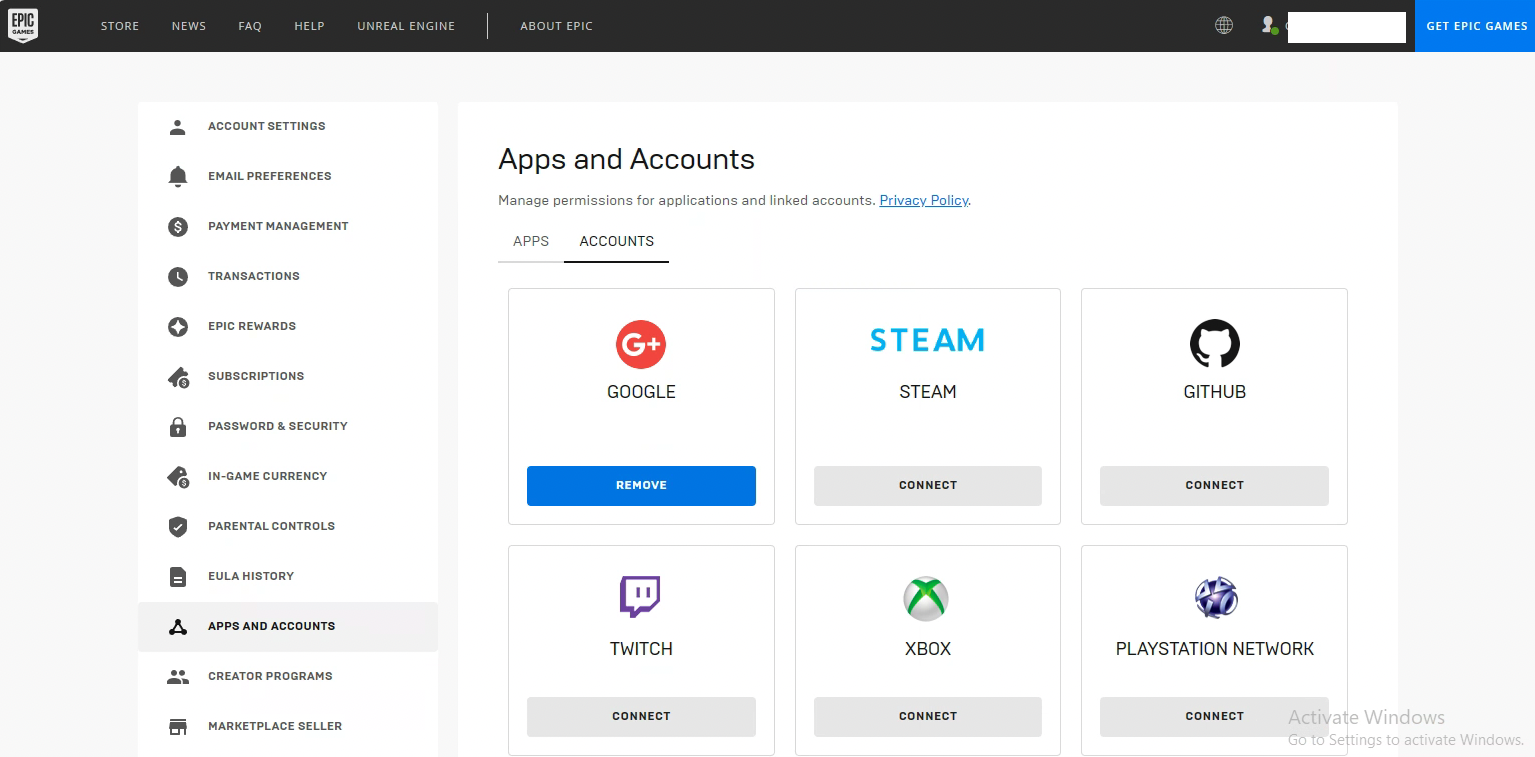Click the STEAM card title text
1535x757 pixels.
[928, 392]
